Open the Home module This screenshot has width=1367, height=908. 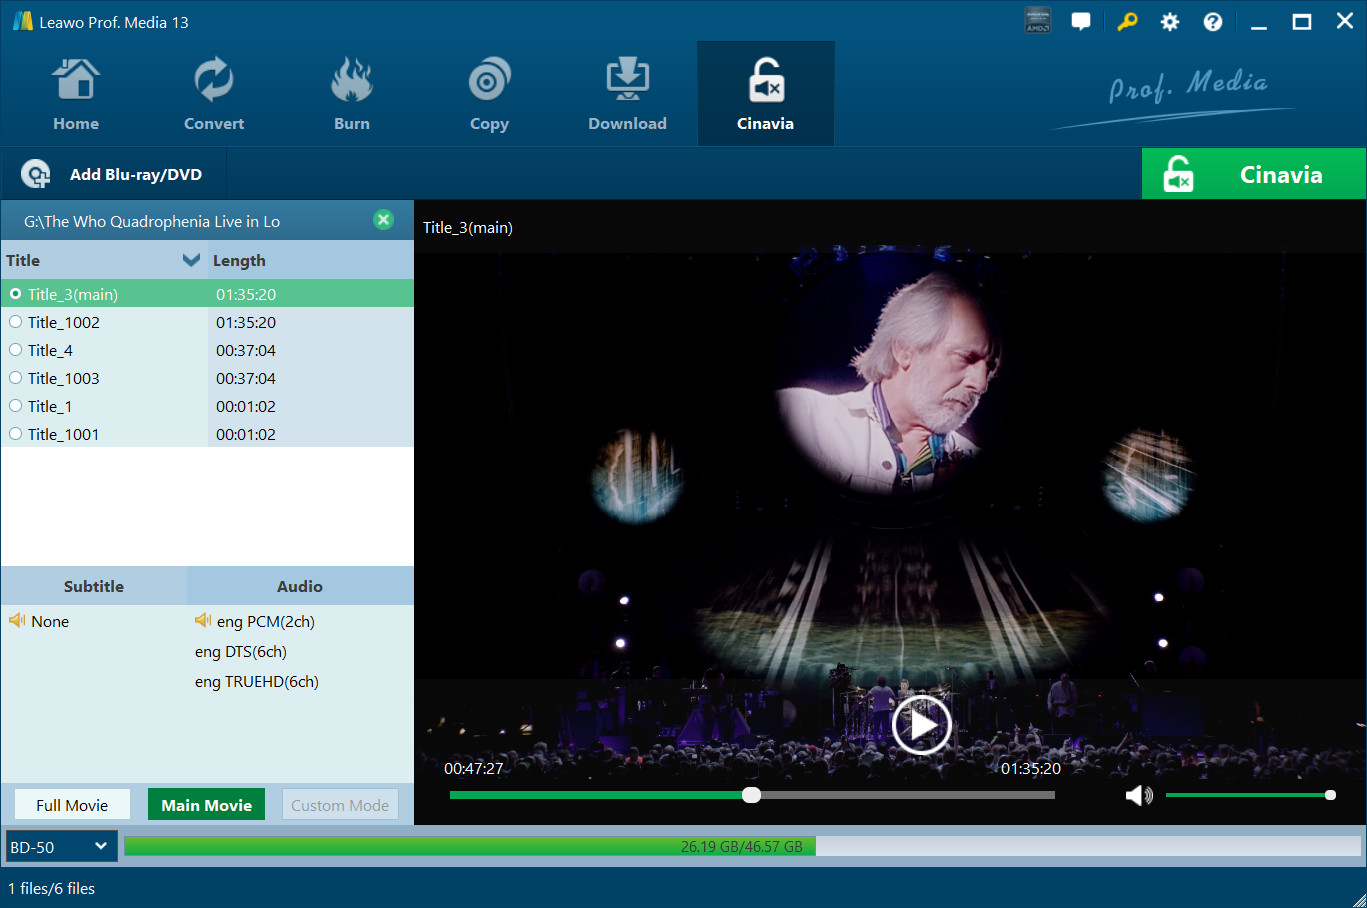coord(76,95)
